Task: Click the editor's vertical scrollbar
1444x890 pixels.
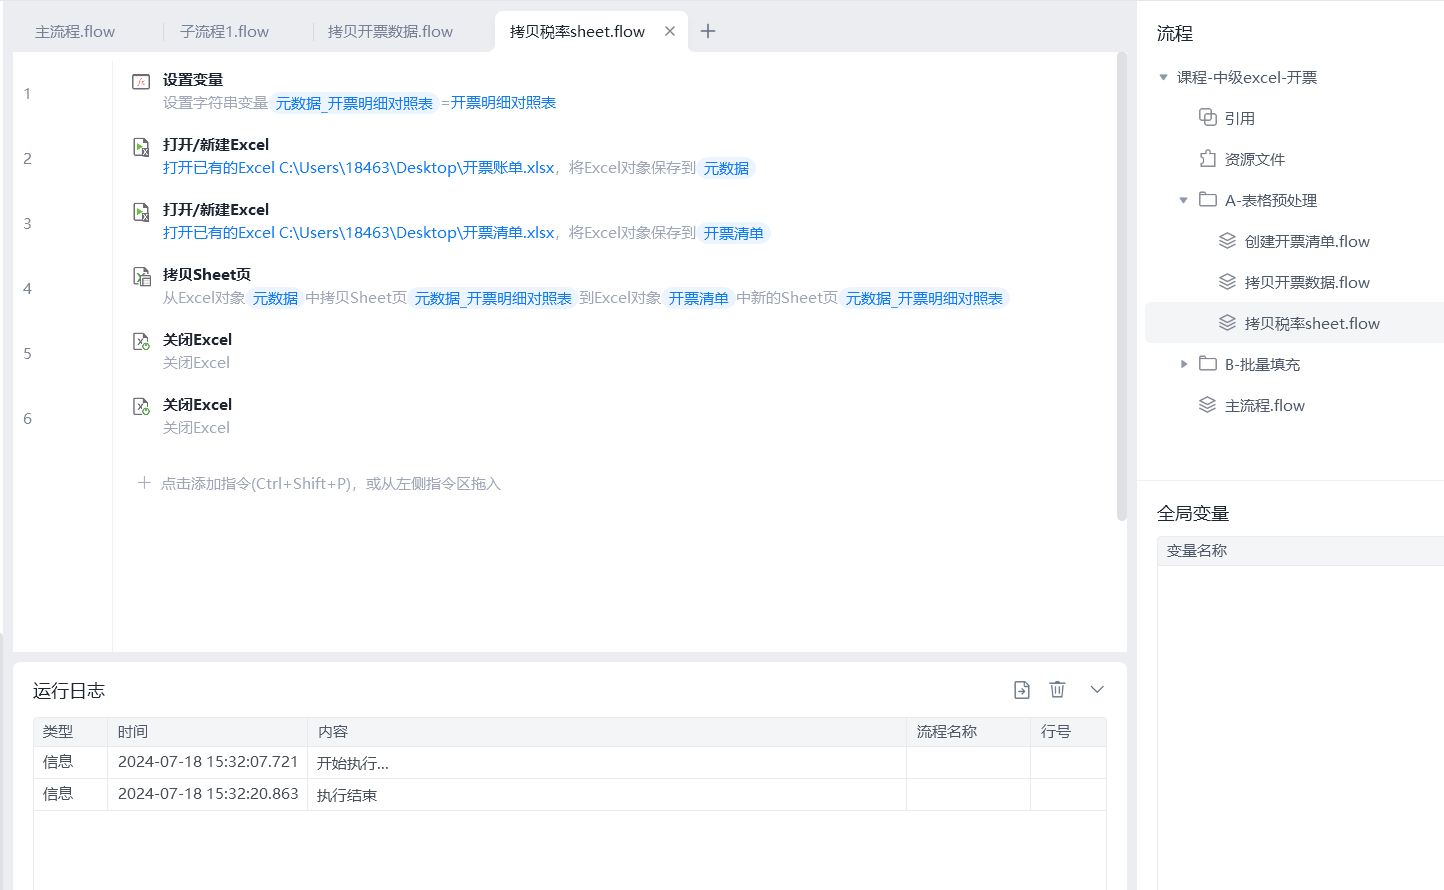Action: pyautogui.click(x=1121, y=290)
